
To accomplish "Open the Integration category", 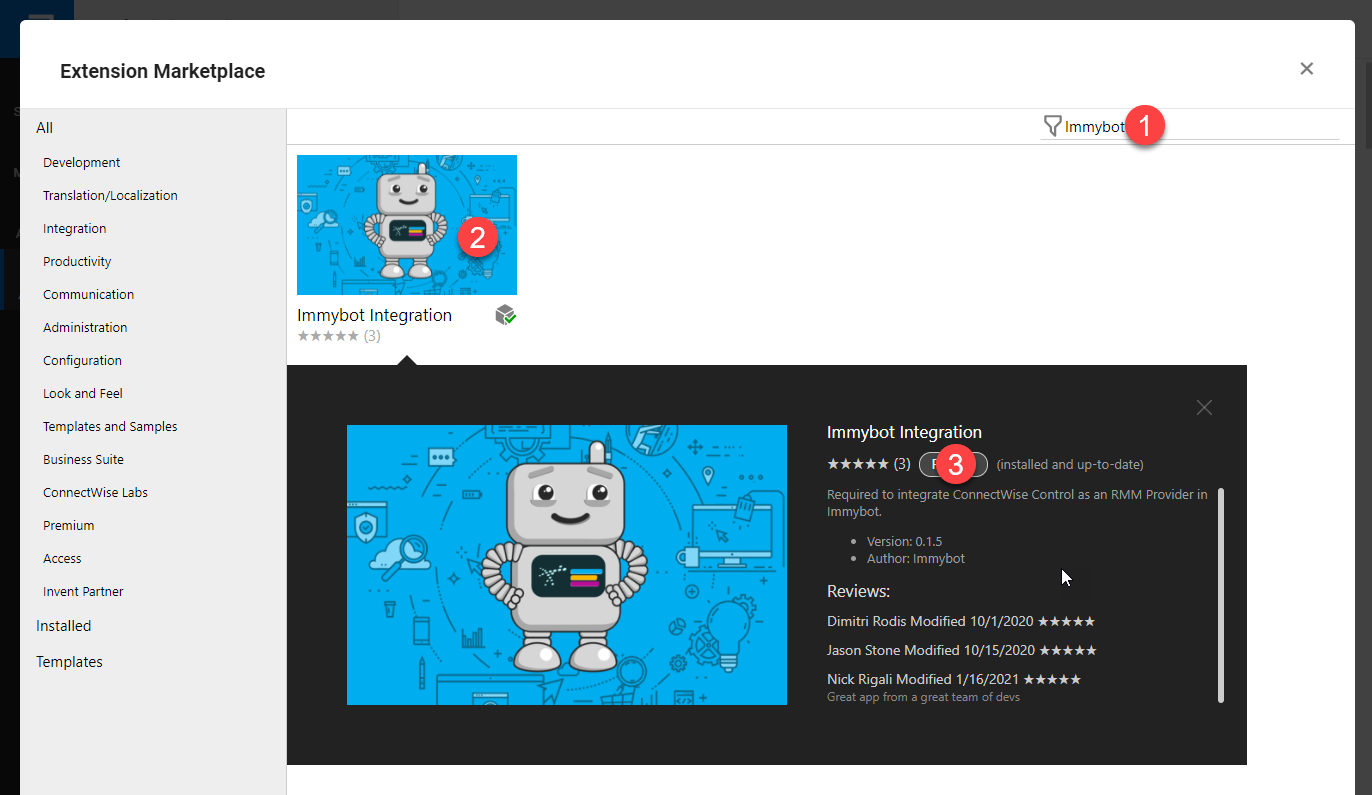I will [x=74, y=229].
